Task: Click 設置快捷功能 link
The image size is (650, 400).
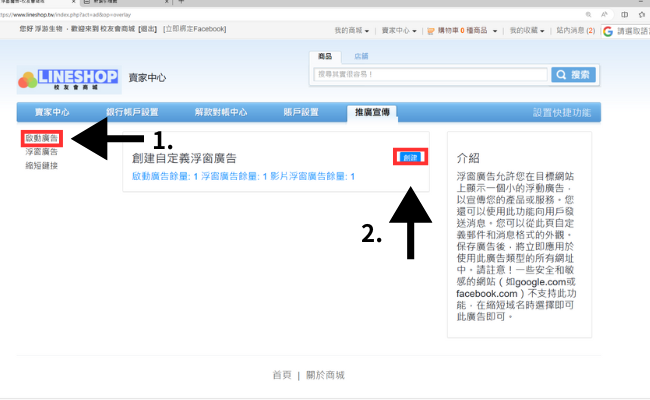Action: [x=562, y=113]
